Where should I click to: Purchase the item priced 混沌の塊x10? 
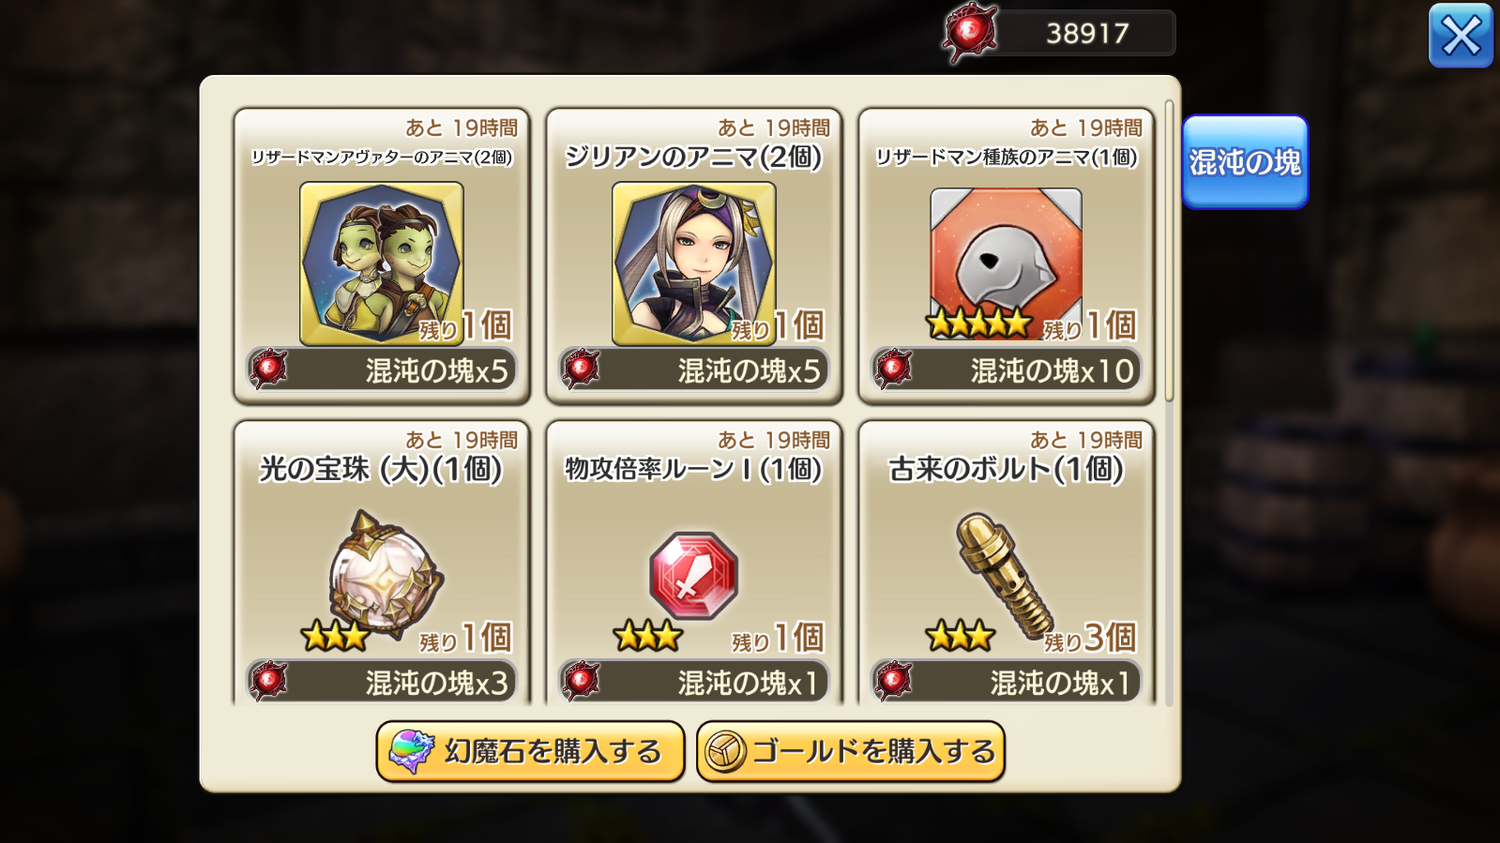(1006, 370)
